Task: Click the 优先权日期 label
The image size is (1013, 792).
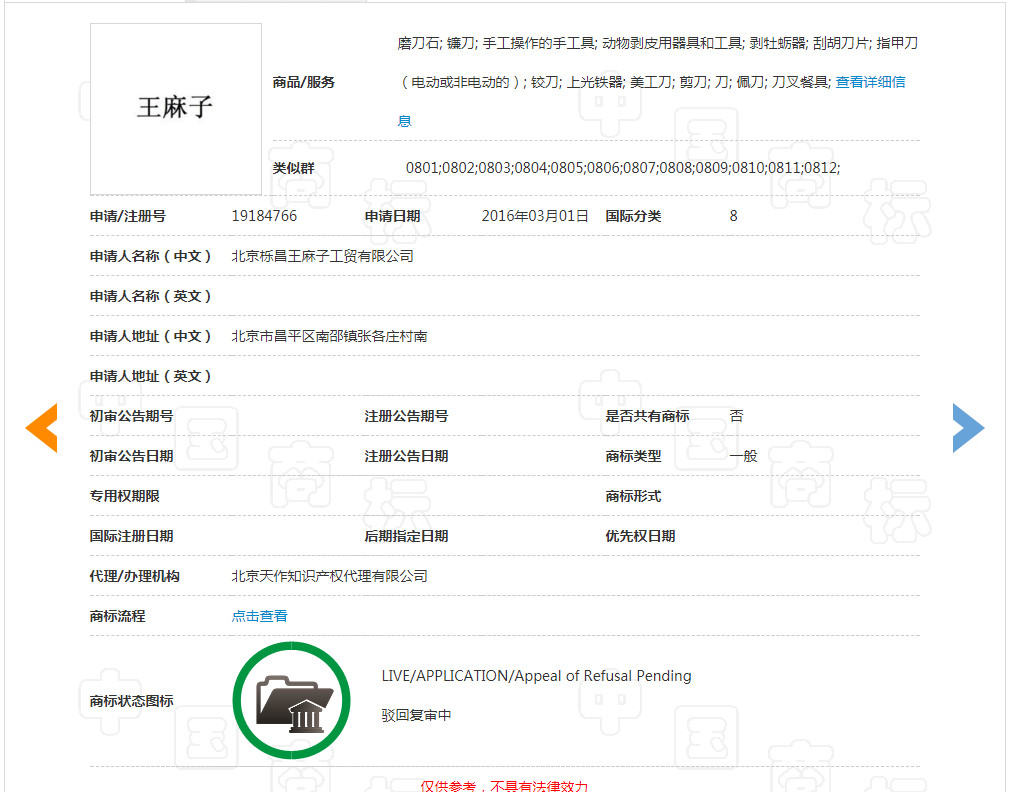Action: (640, 536)
